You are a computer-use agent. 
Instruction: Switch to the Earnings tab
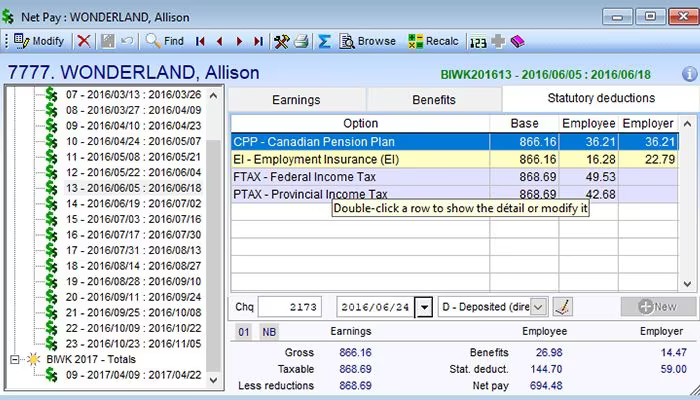[x=296, y=100]
